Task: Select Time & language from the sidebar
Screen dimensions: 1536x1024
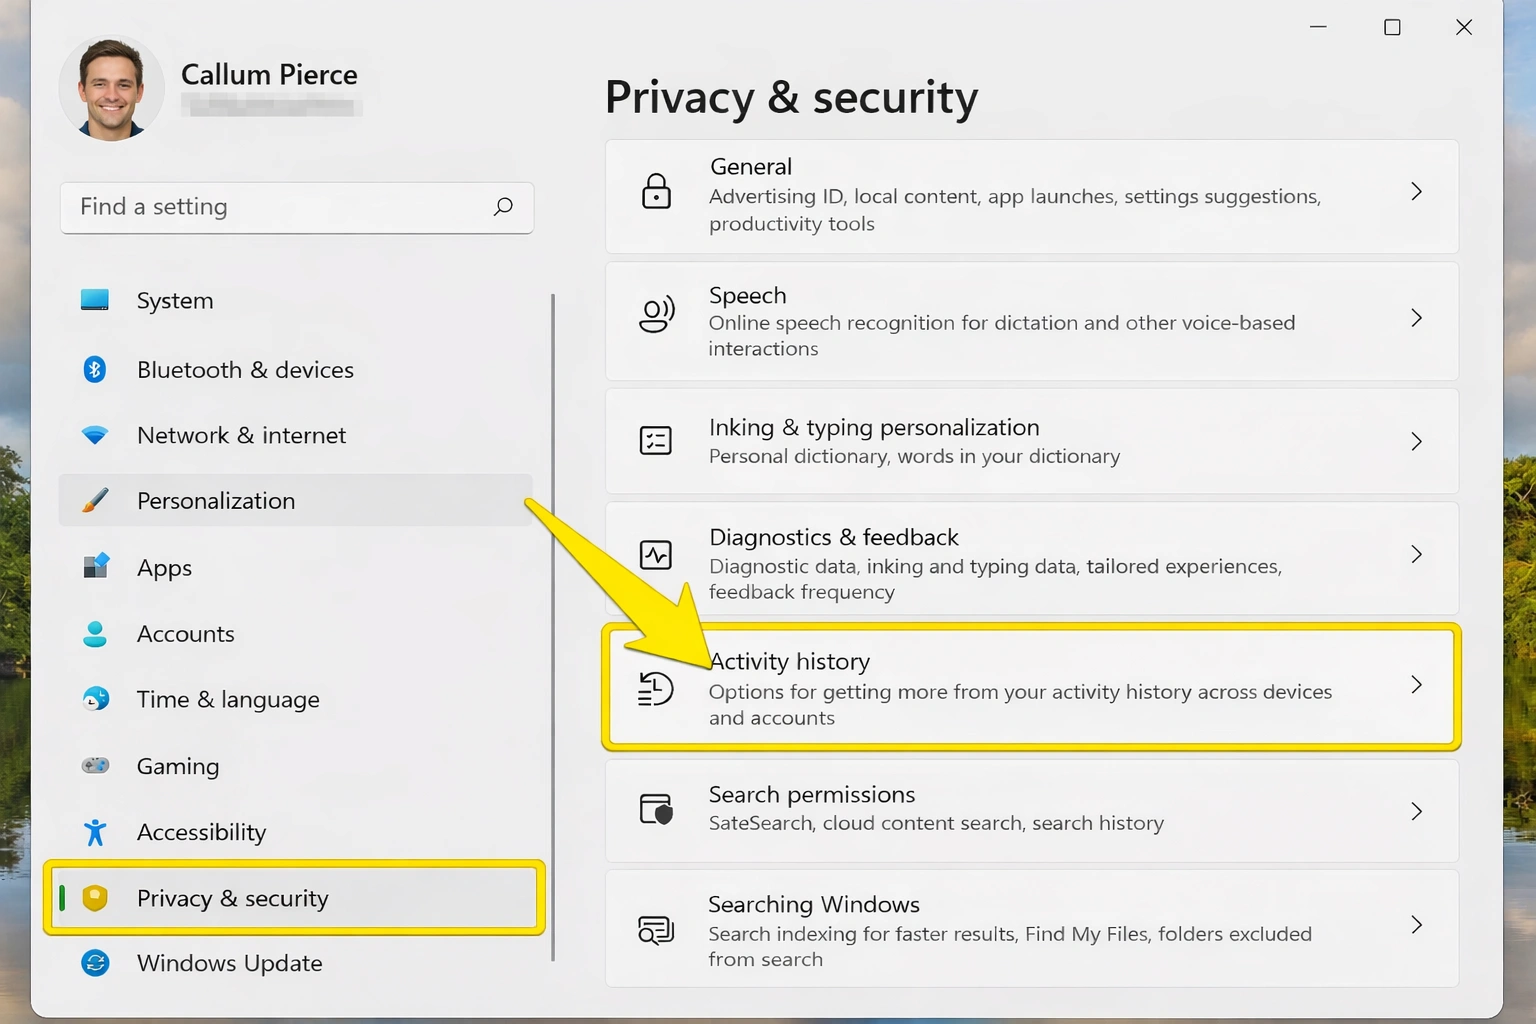Action: pyautogui.click(x=227, y=699)
